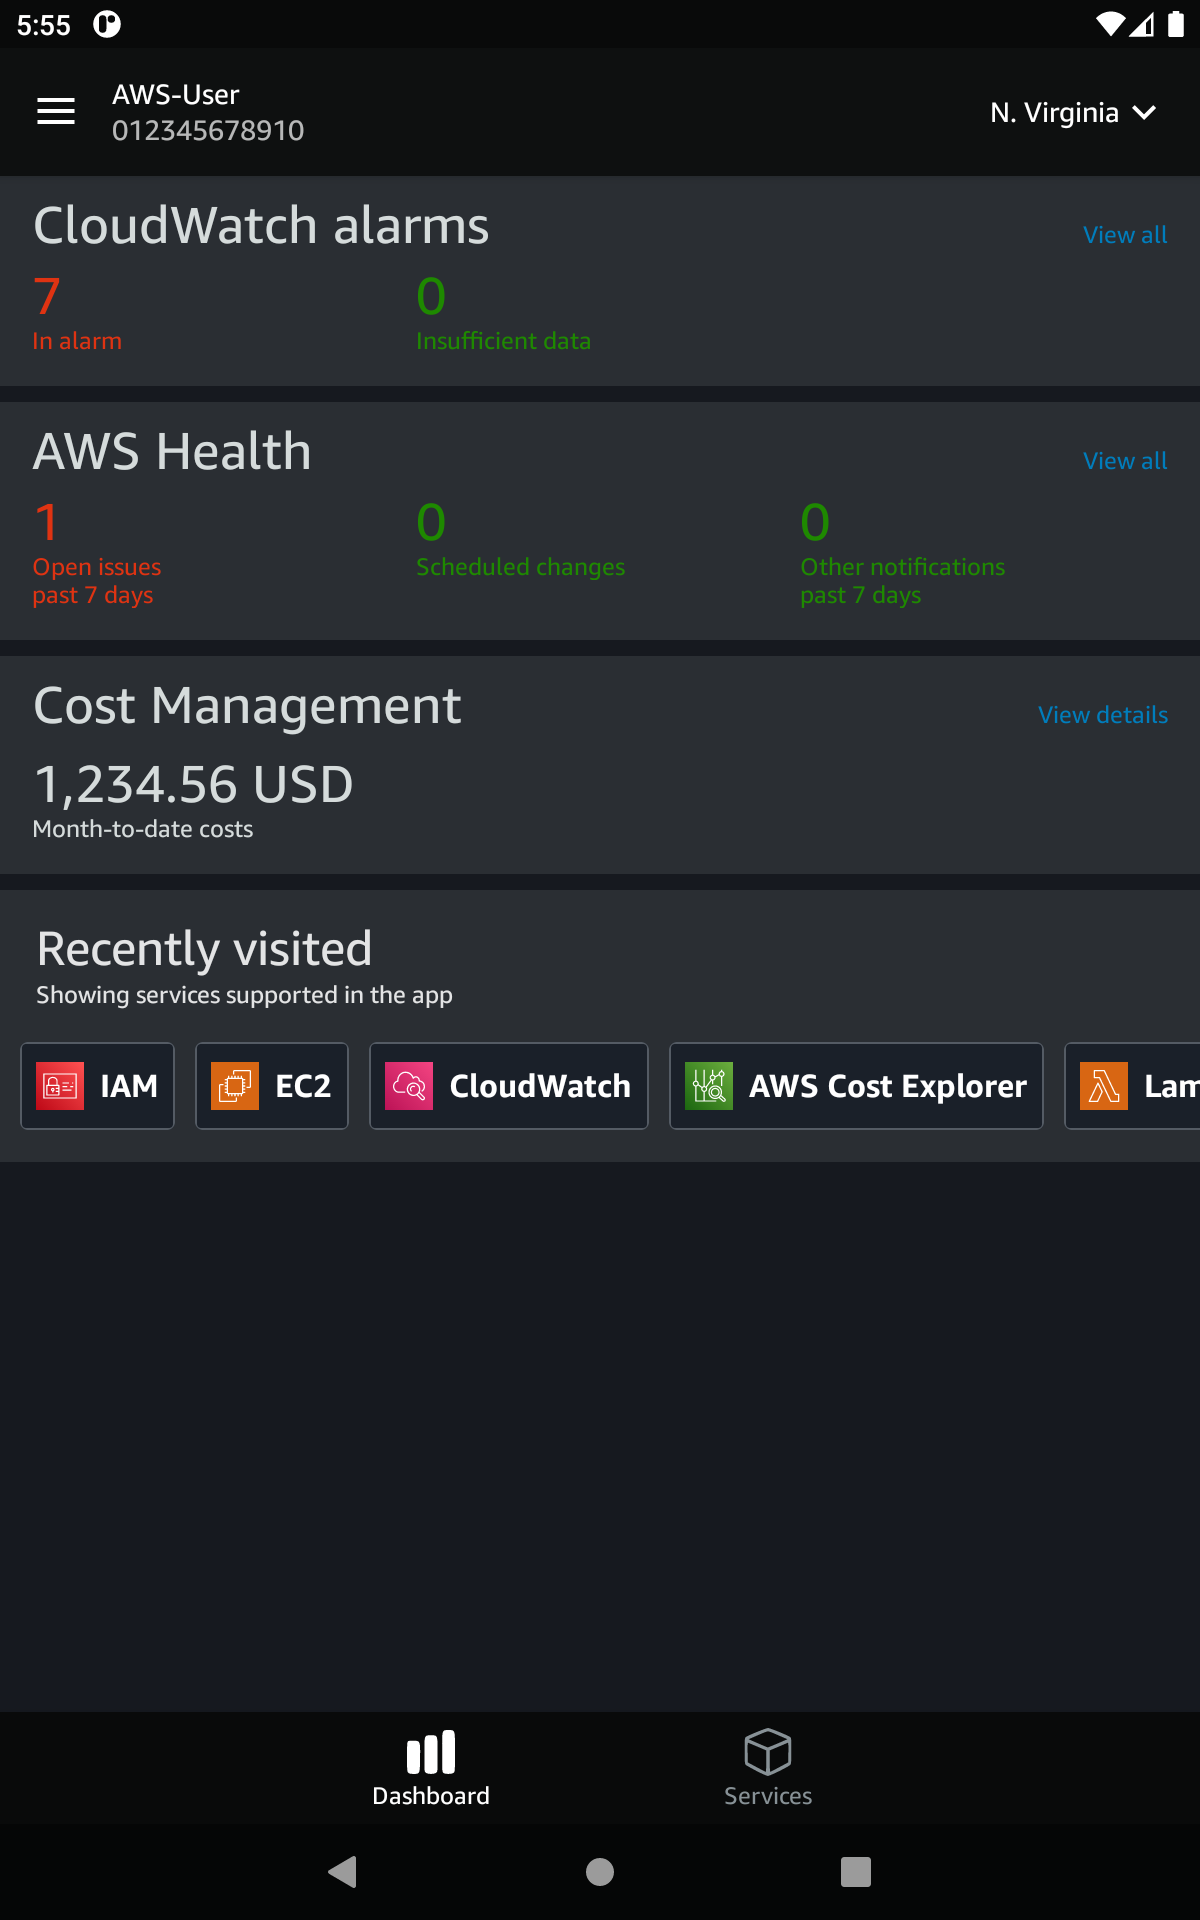
Task: Open the EC2 service
Action: [271, 1086]
